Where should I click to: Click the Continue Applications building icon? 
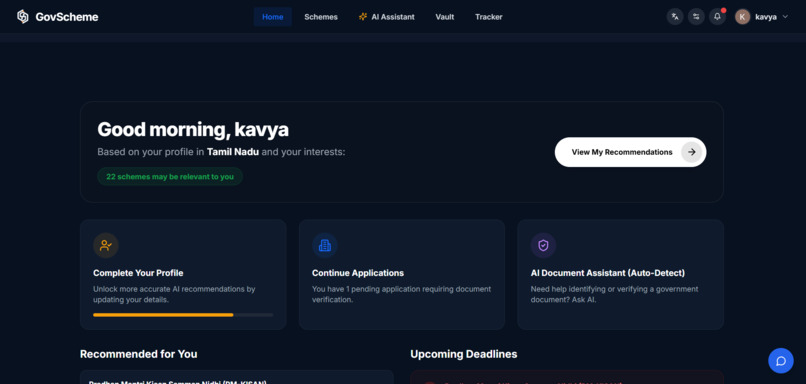325,245
